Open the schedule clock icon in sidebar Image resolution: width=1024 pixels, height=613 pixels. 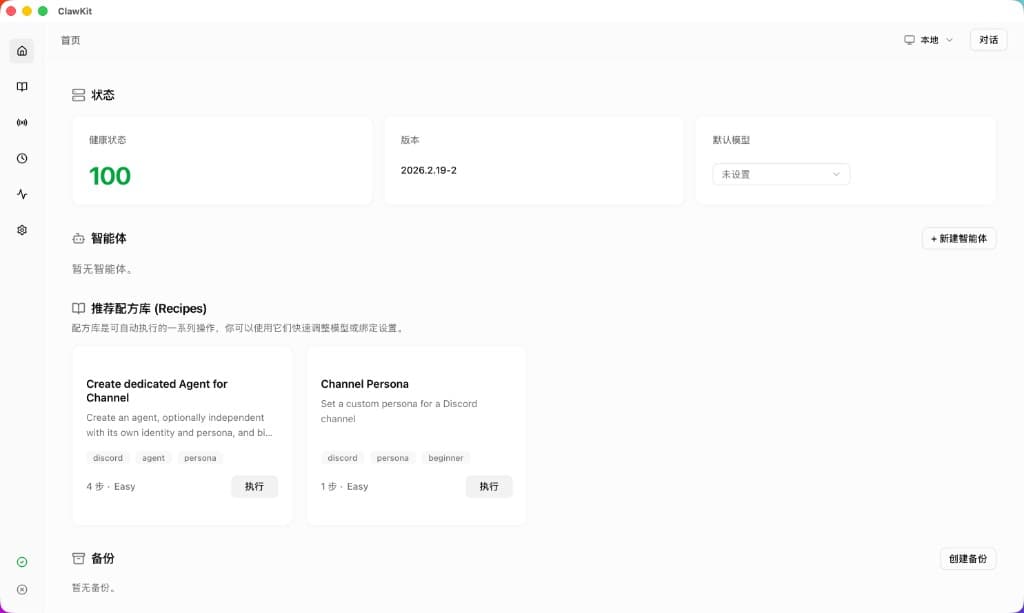[x=21, y=158]
